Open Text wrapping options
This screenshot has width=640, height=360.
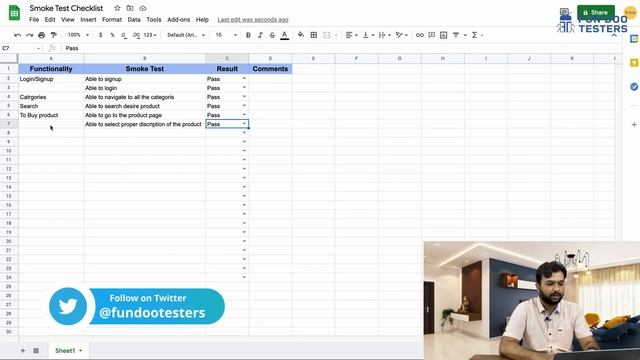[384, 36]
